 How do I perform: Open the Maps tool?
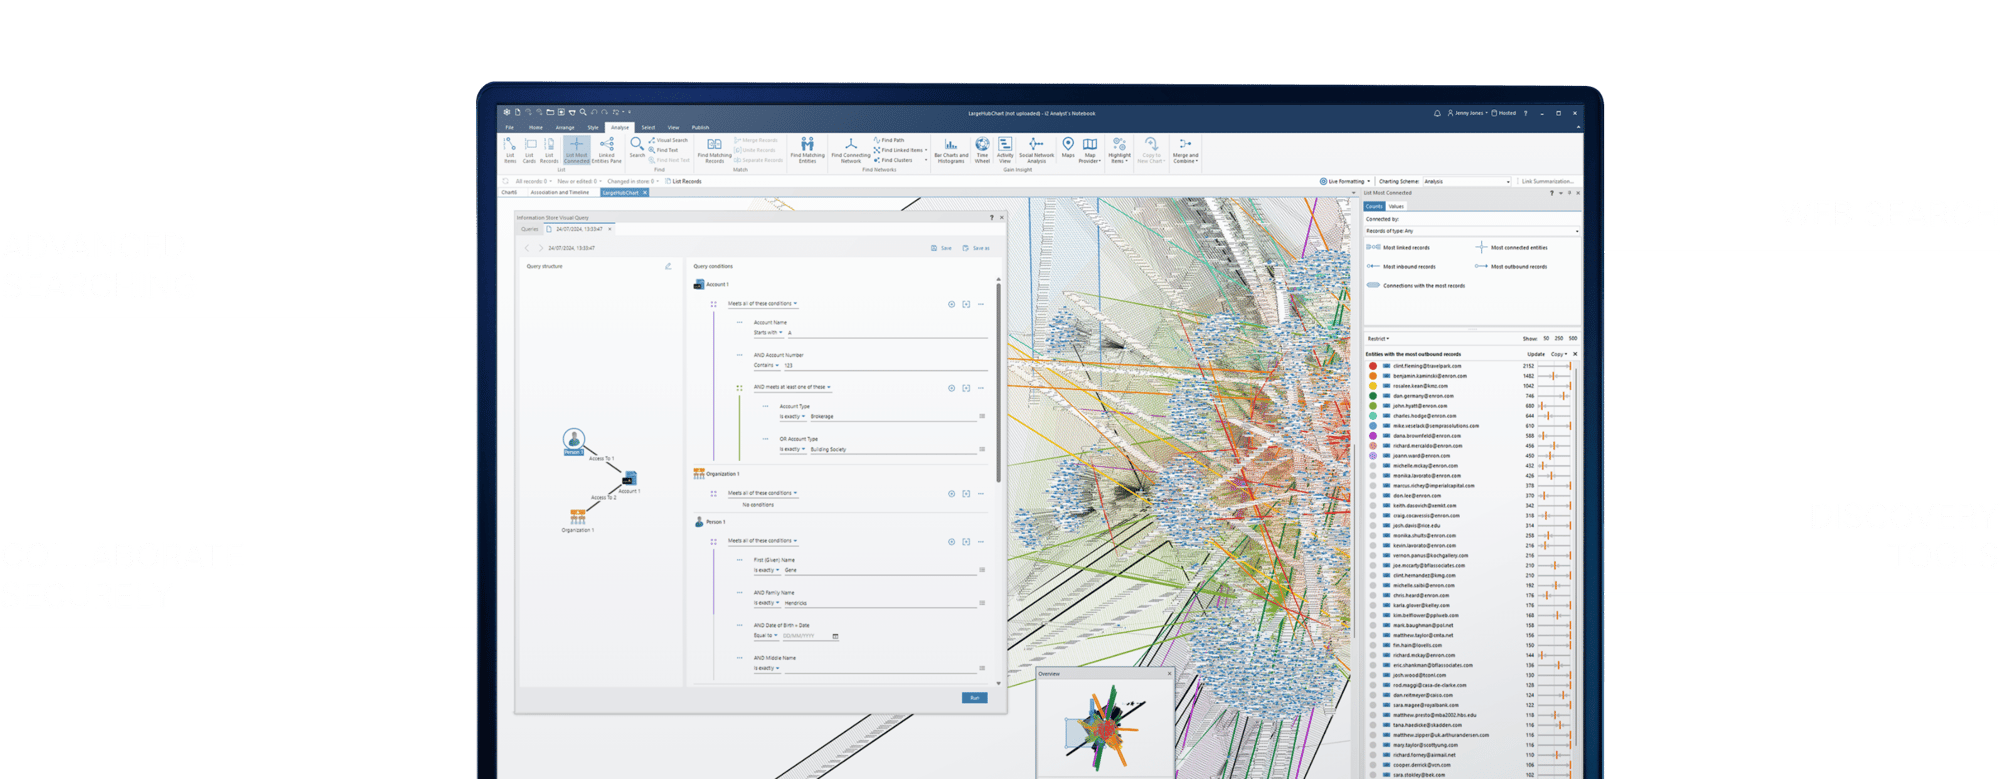[1068, 148]
